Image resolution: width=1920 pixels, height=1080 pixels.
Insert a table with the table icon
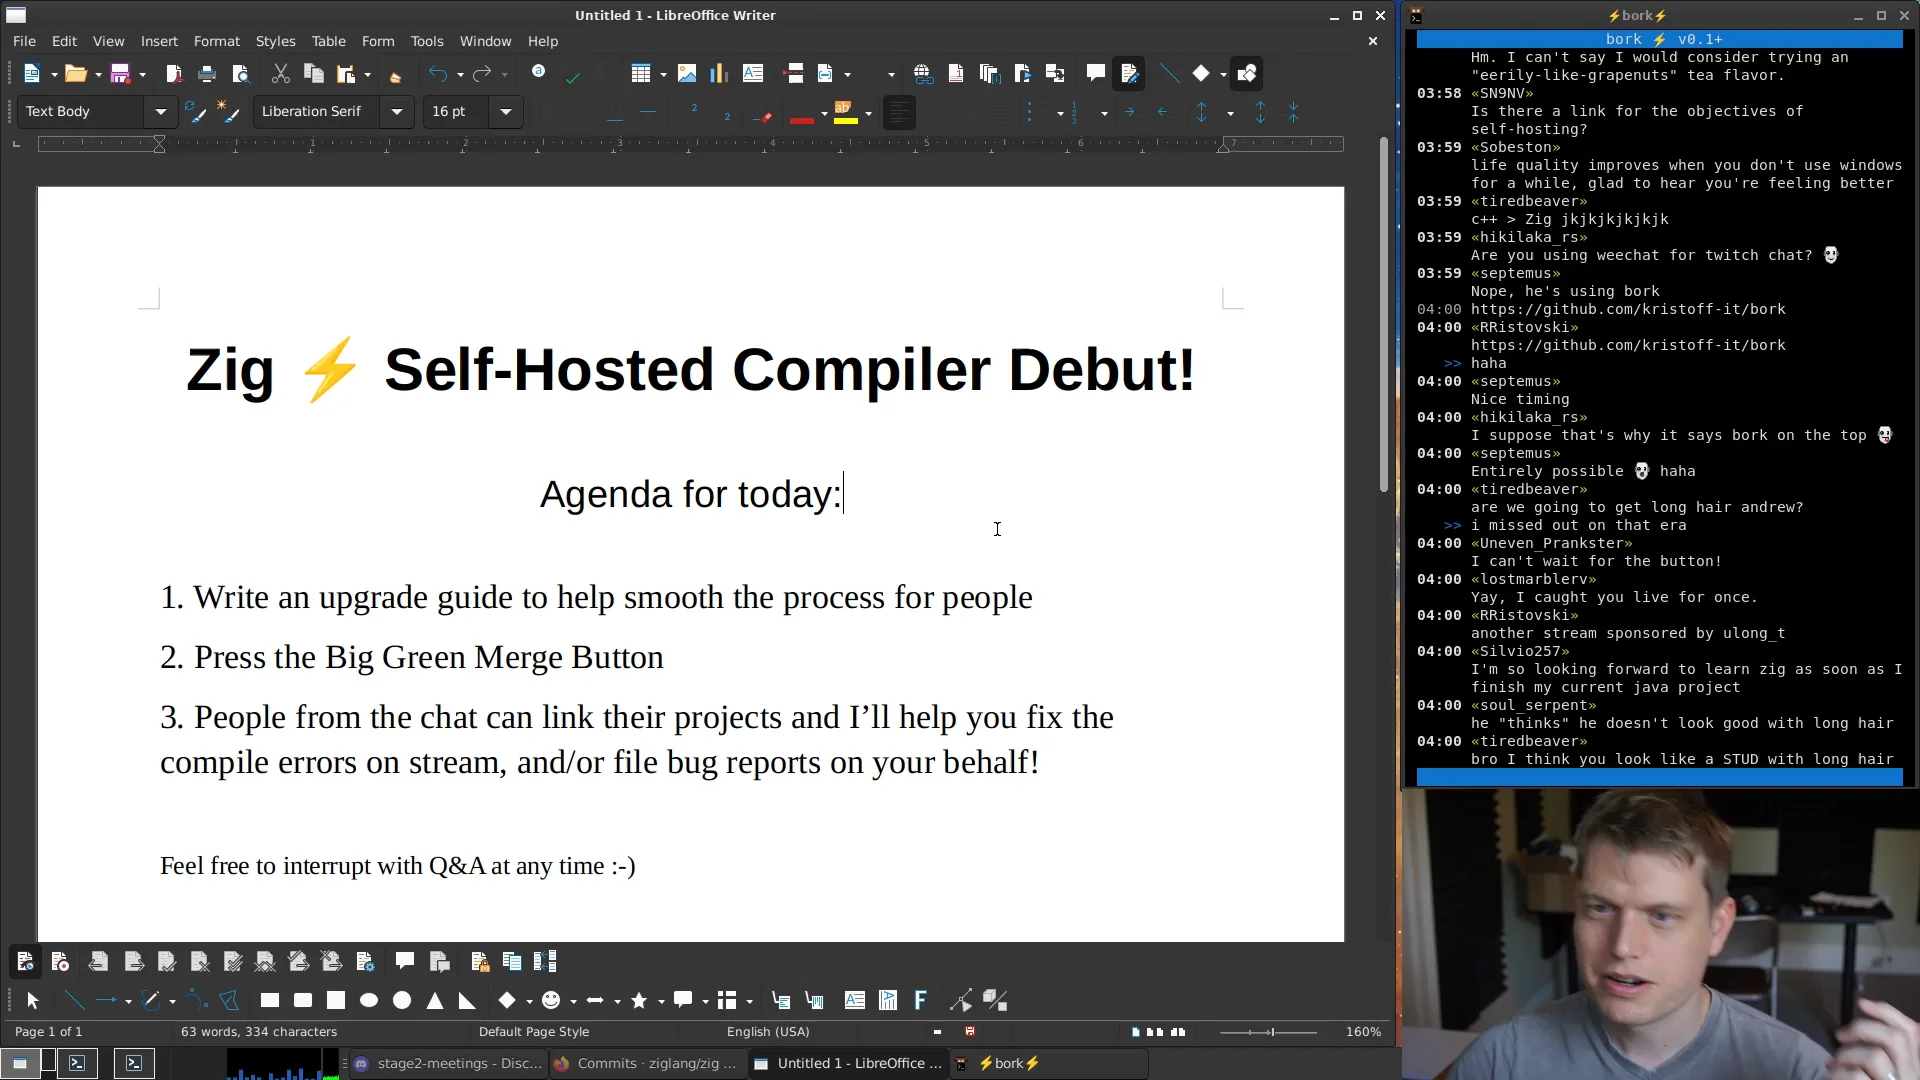pos(641,74)
